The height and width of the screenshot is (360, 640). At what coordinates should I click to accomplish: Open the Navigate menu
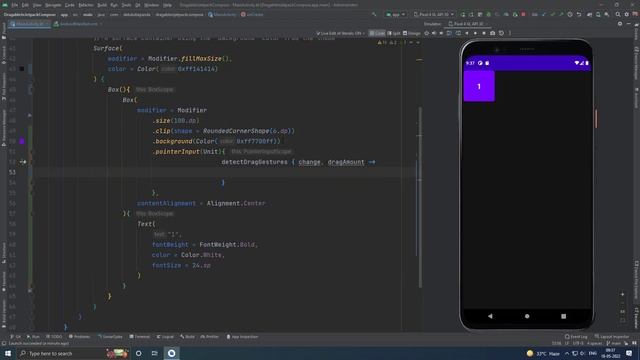tap(53, 5)
